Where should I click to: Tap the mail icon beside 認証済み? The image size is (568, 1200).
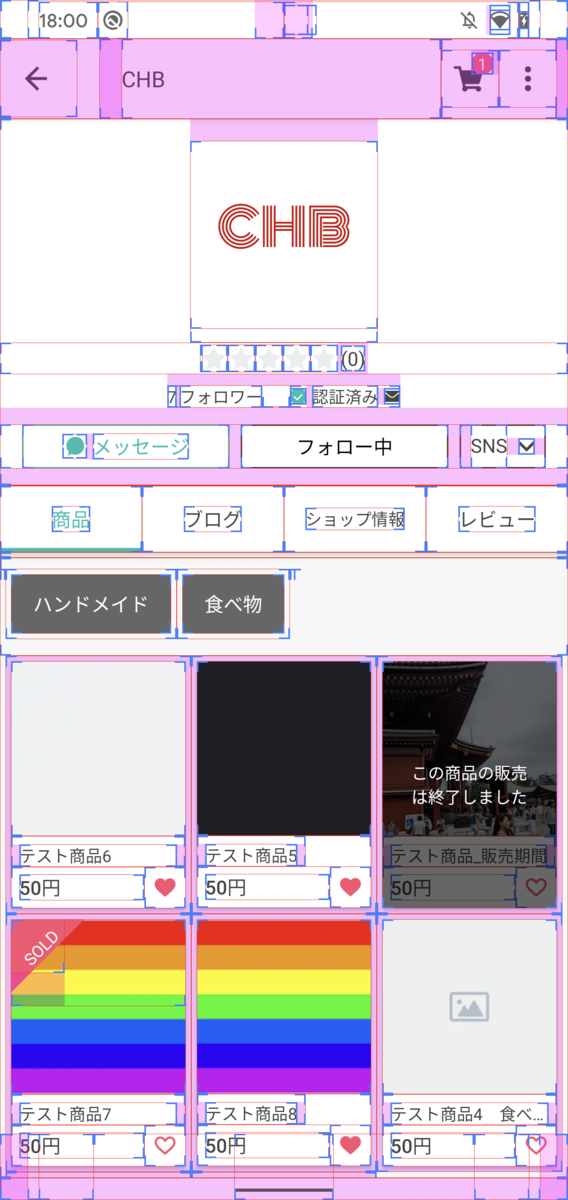391,397
